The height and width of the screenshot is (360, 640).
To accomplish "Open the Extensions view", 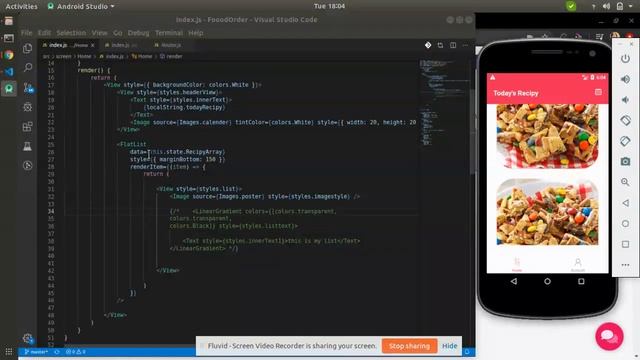I will (27, 127).
